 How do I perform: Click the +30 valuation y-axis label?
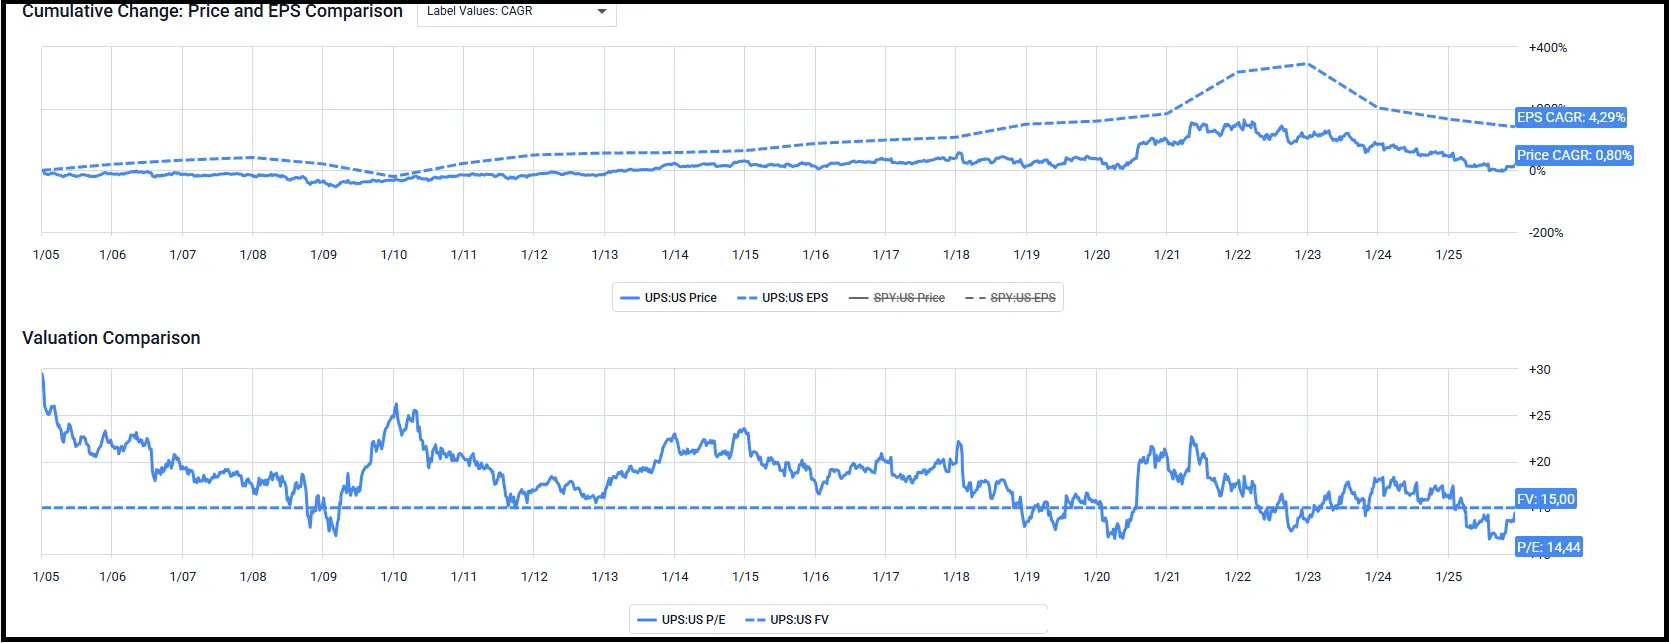(1539, 370)
